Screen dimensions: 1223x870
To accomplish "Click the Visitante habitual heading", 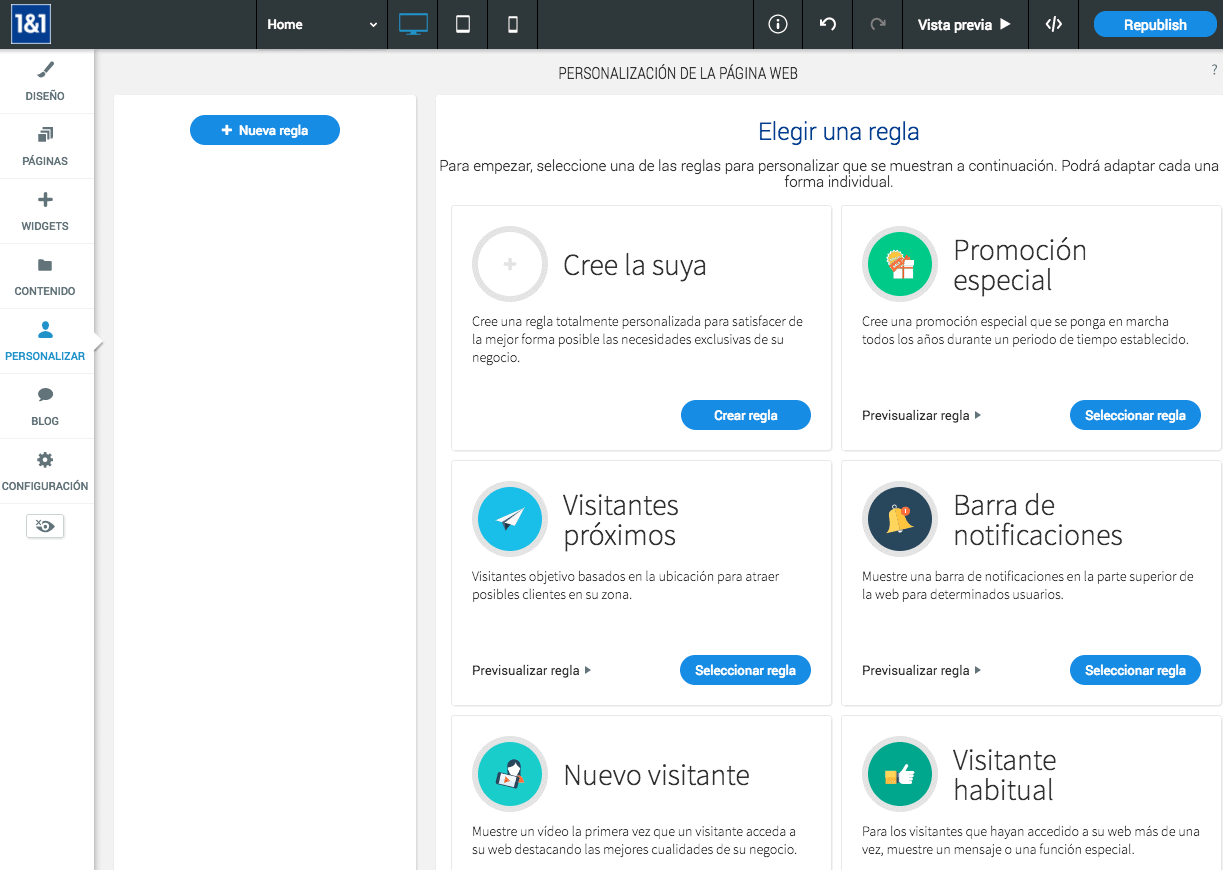I will click(1005, 775).
